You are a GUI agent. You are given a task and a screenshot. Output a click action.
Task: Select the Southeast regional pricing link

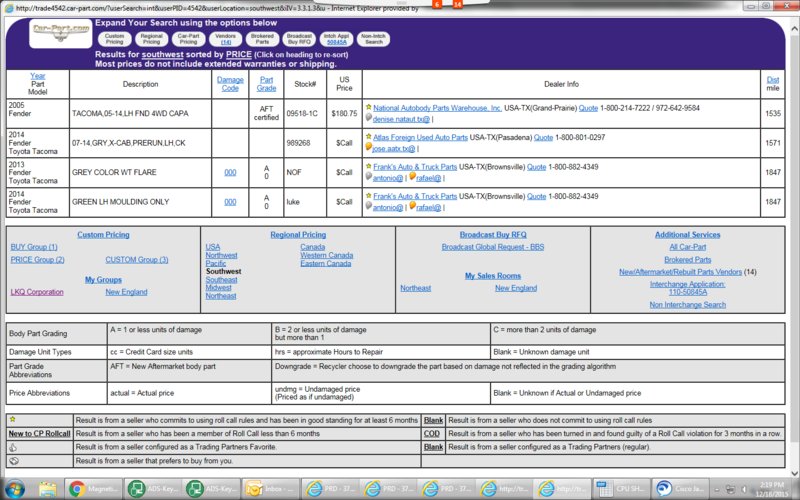click(221, 280)
